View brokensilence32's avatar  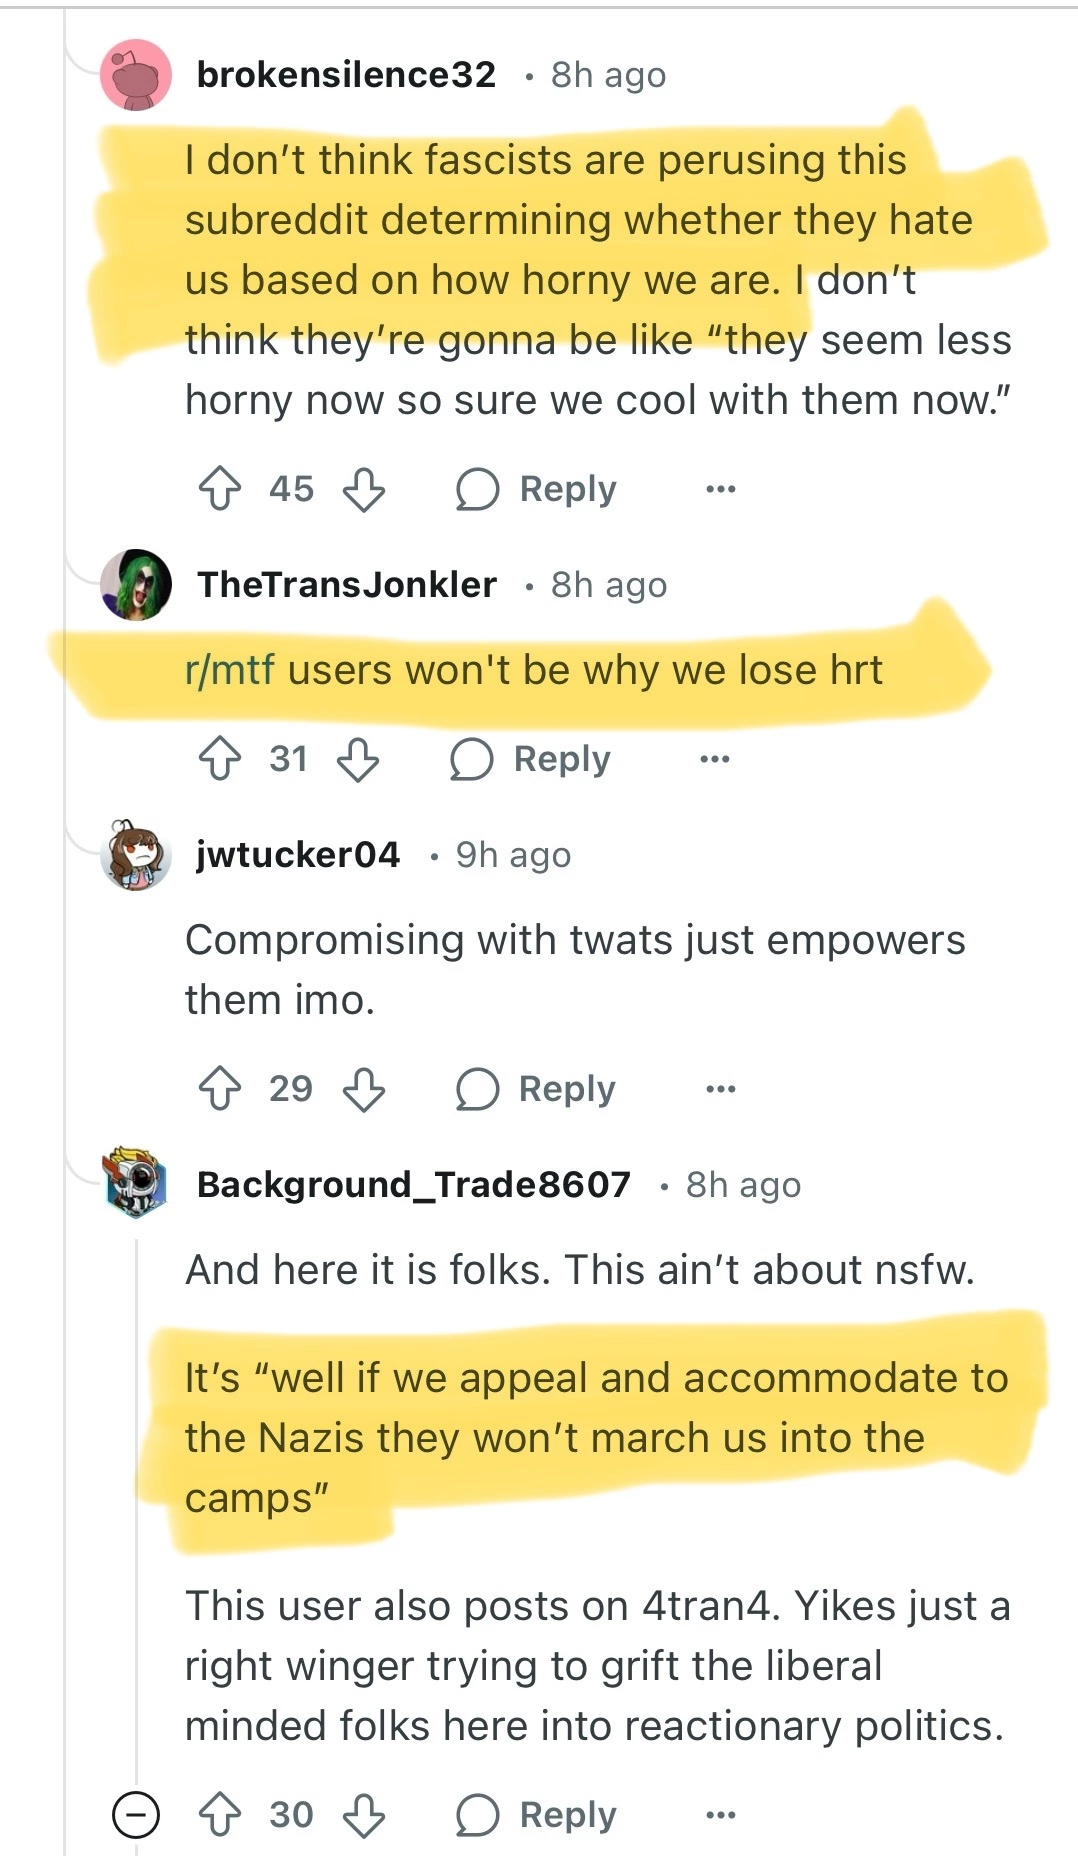[x=136, y=75]
